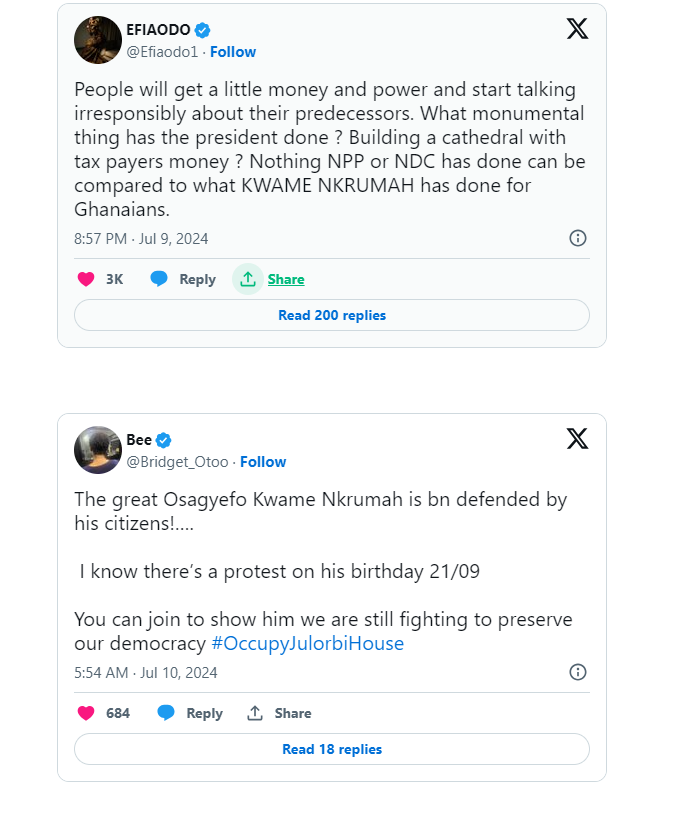Follow the @Bridget_Otoo account
The image size is (693, 817).
click(x=263, y=462)
